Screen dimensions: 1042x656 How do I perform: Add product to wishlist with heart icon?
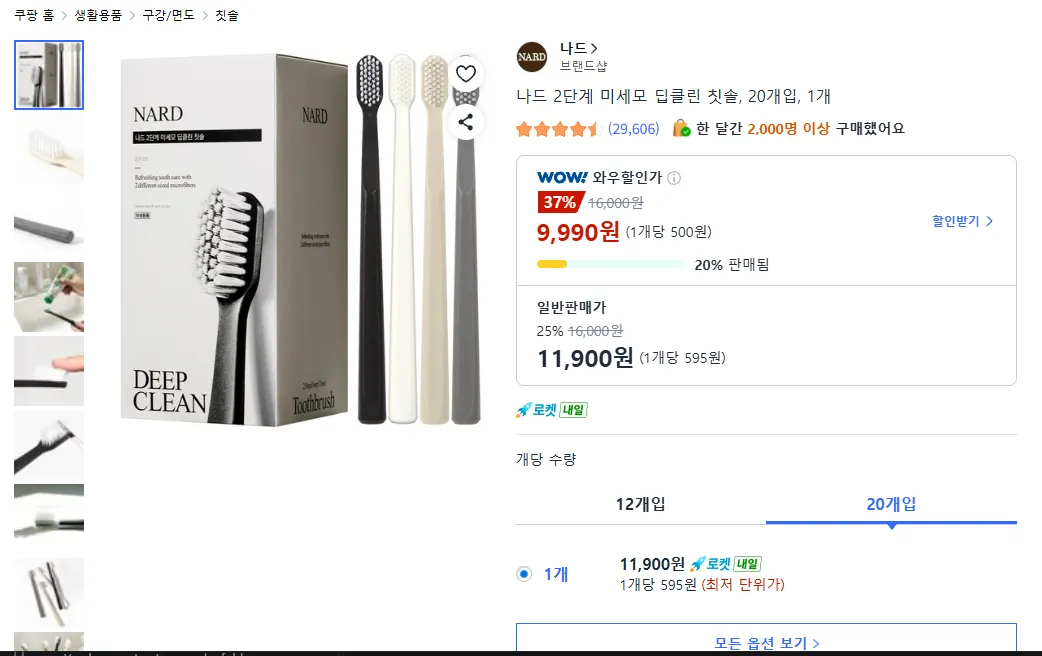(466, 74)
